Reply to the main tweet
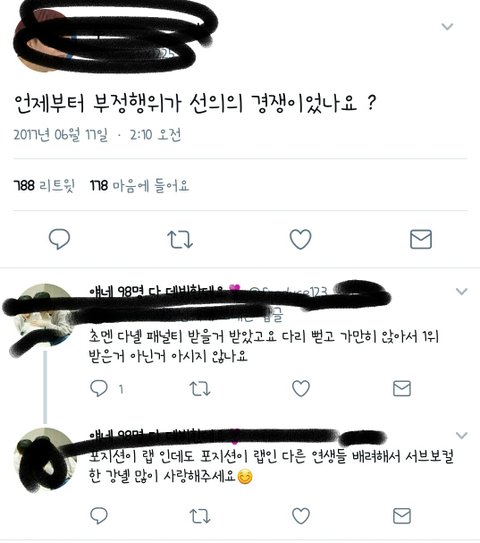480x543 pixels. click(59, 239)
